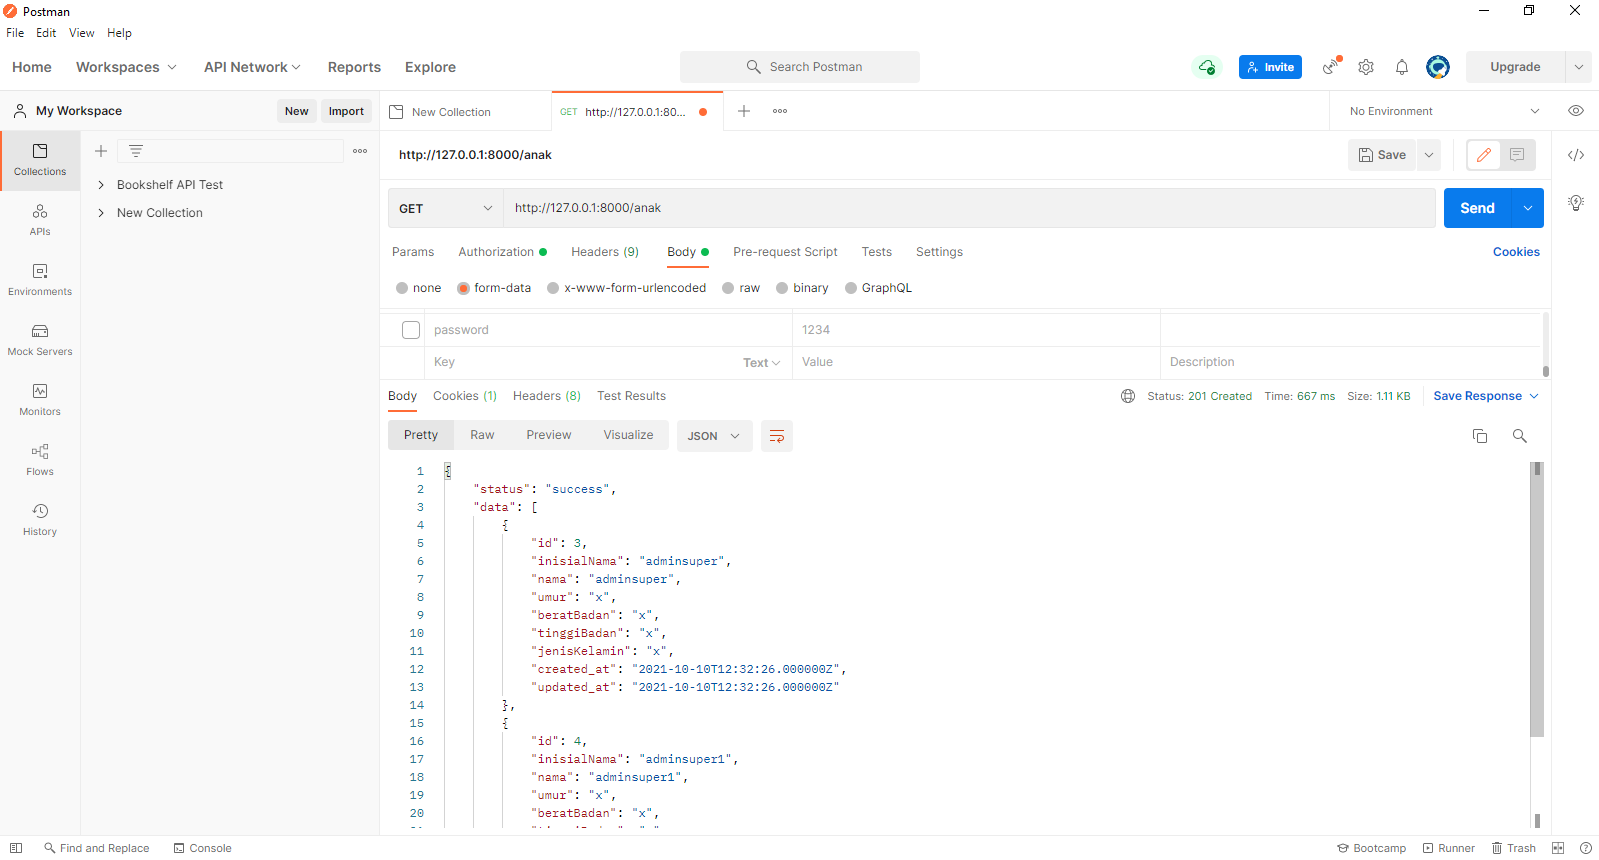Open the Send options dropdown arrow
Viewport: 1599px width, 860px height.
point(1528,208)
